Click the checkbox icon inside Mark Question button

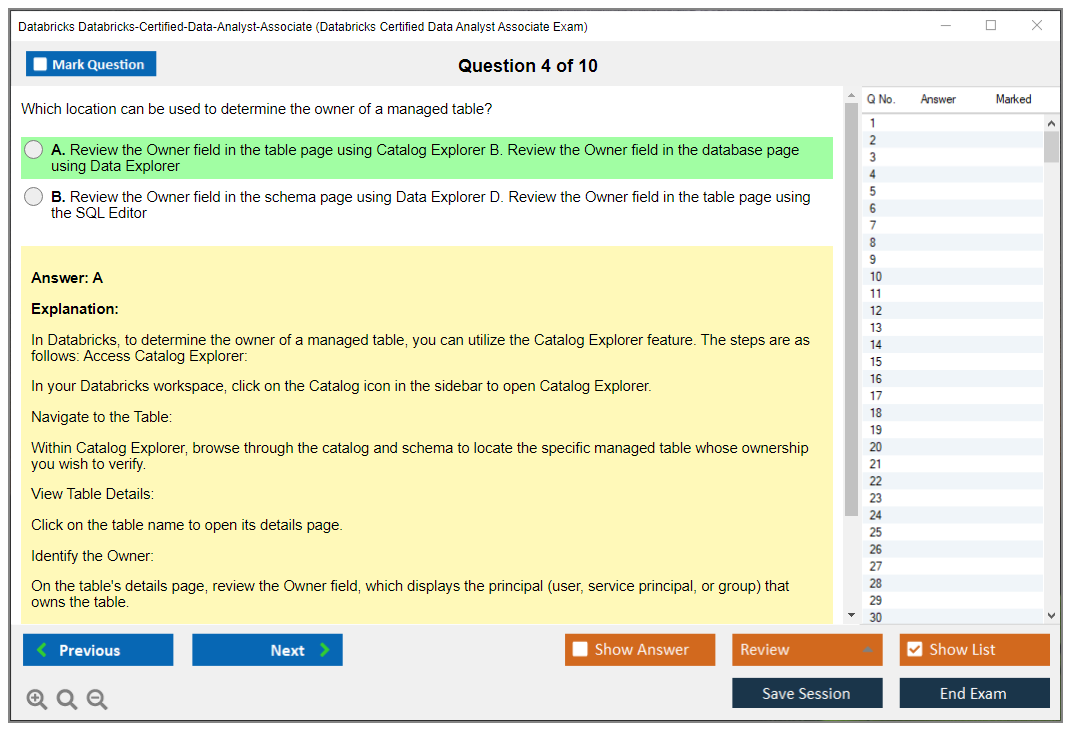[x=40, y=63]
